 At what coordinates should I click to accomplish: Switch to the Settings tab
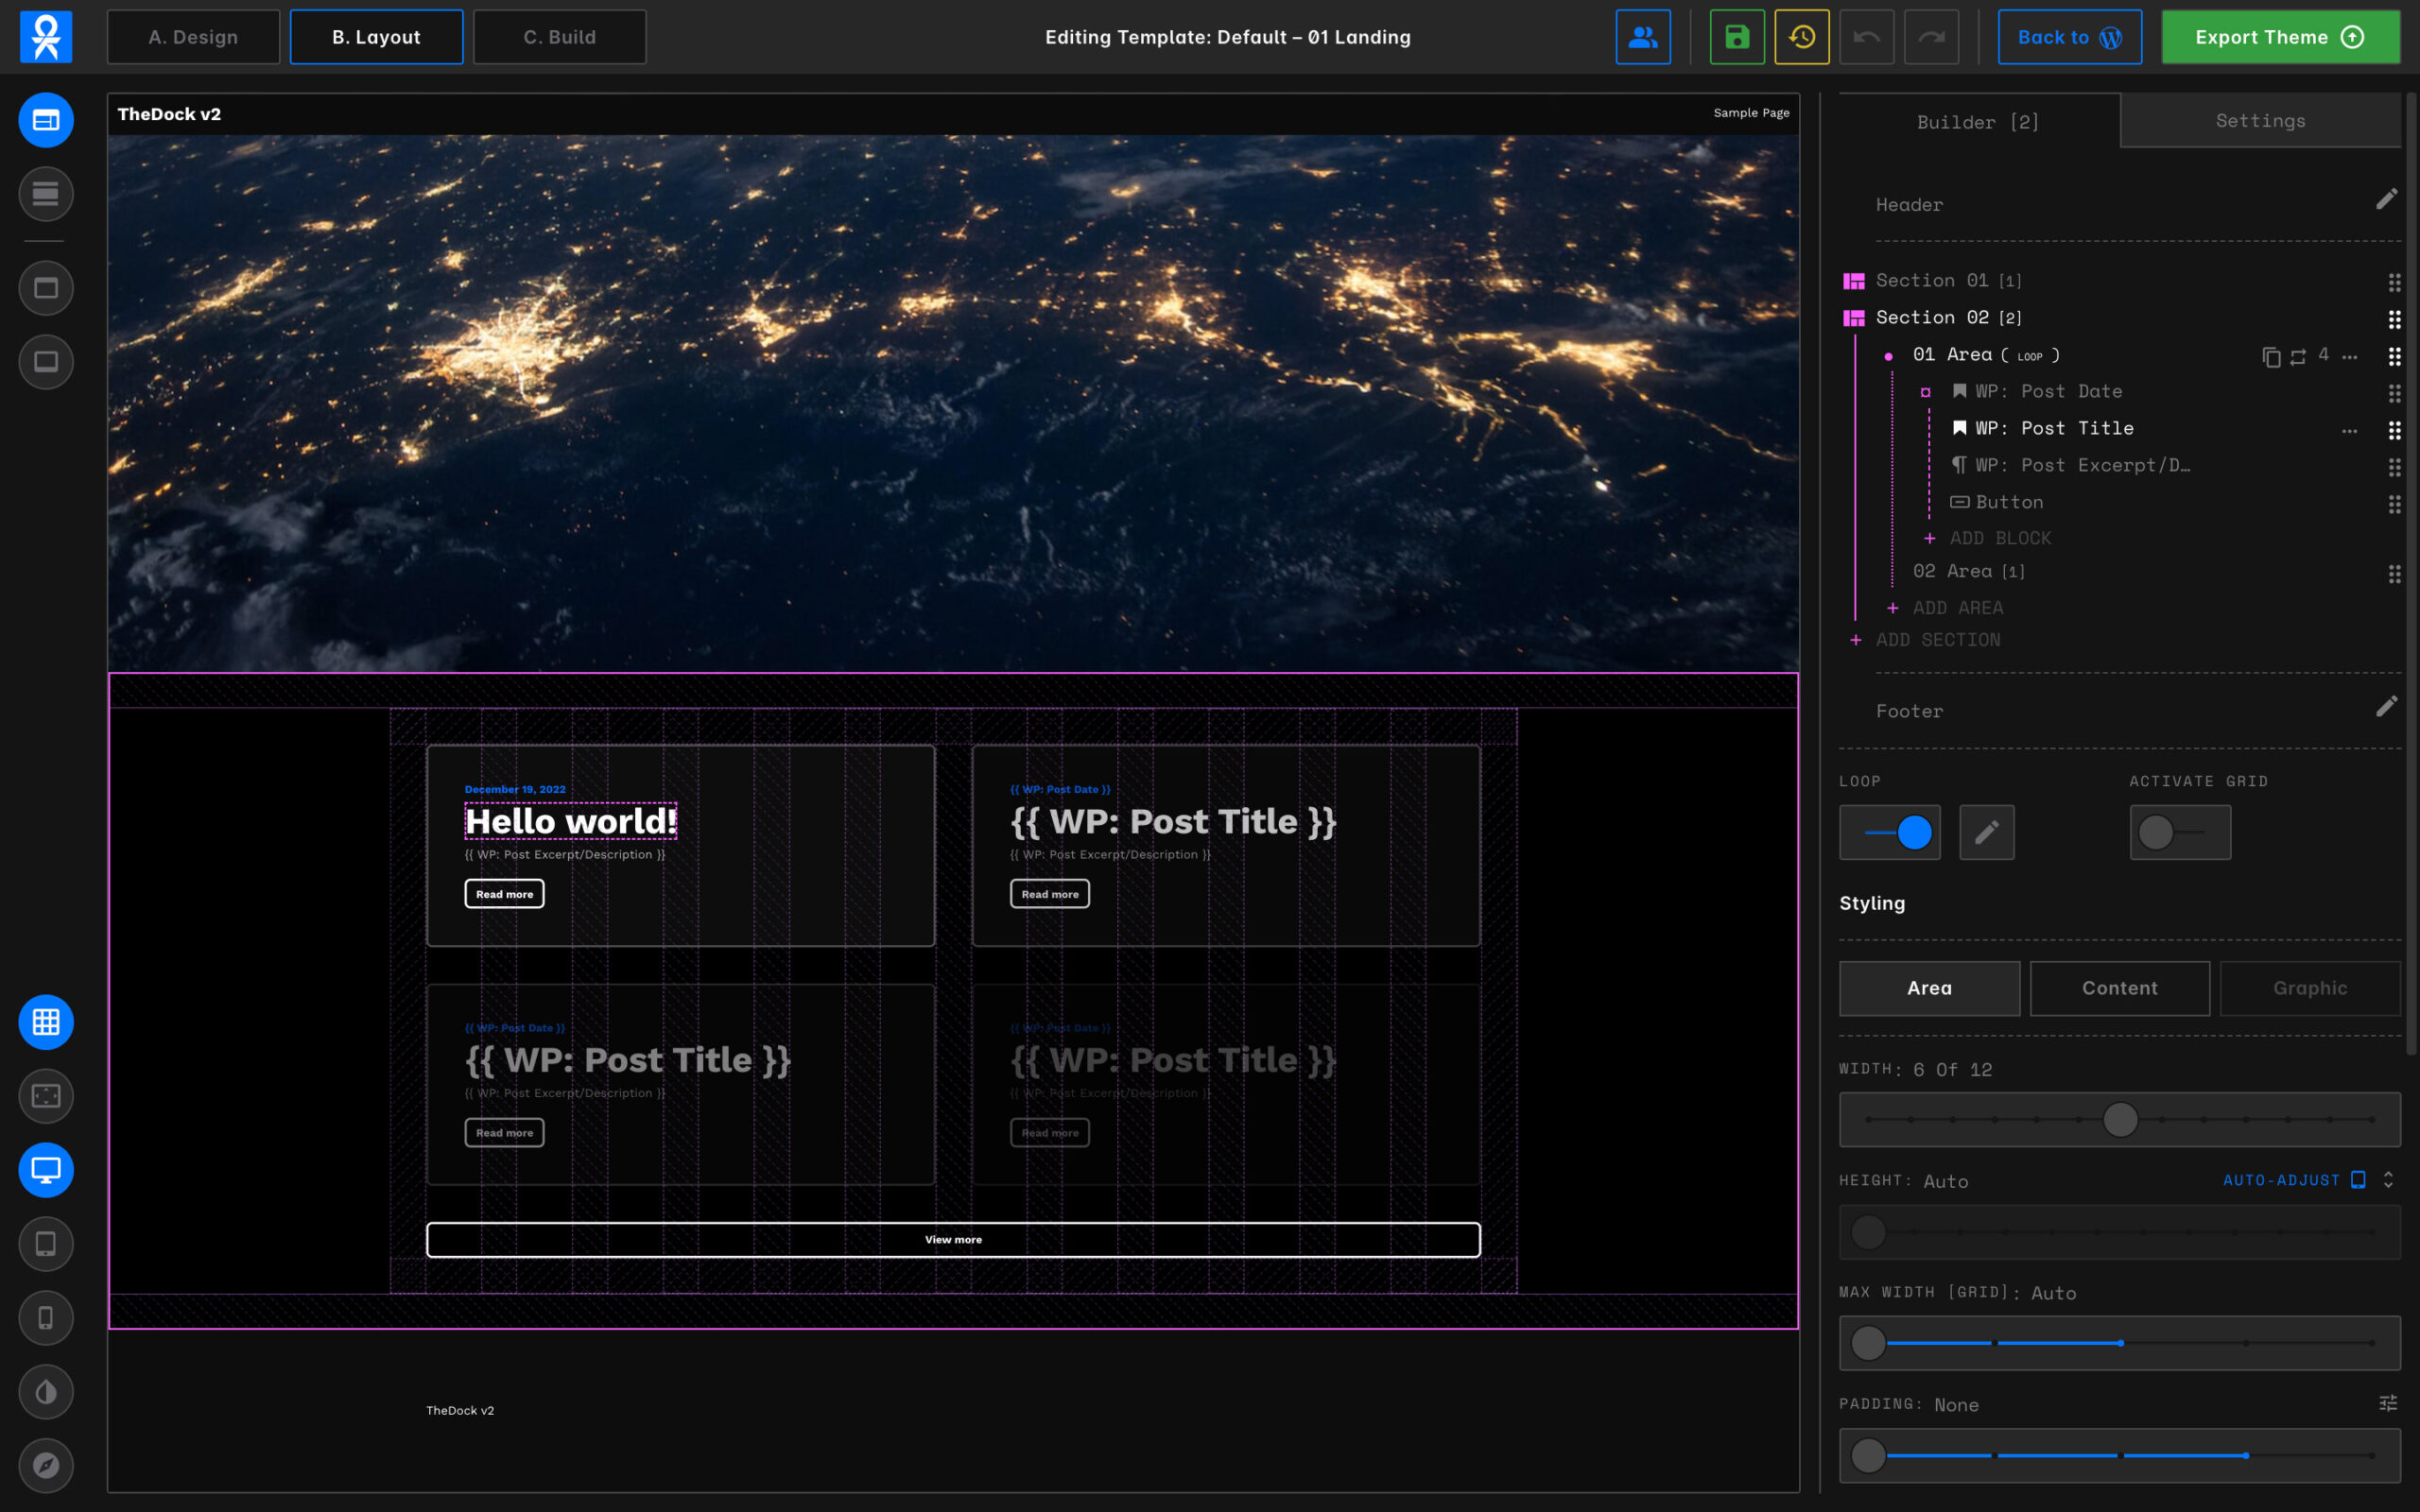click(x=2259, y=121)
